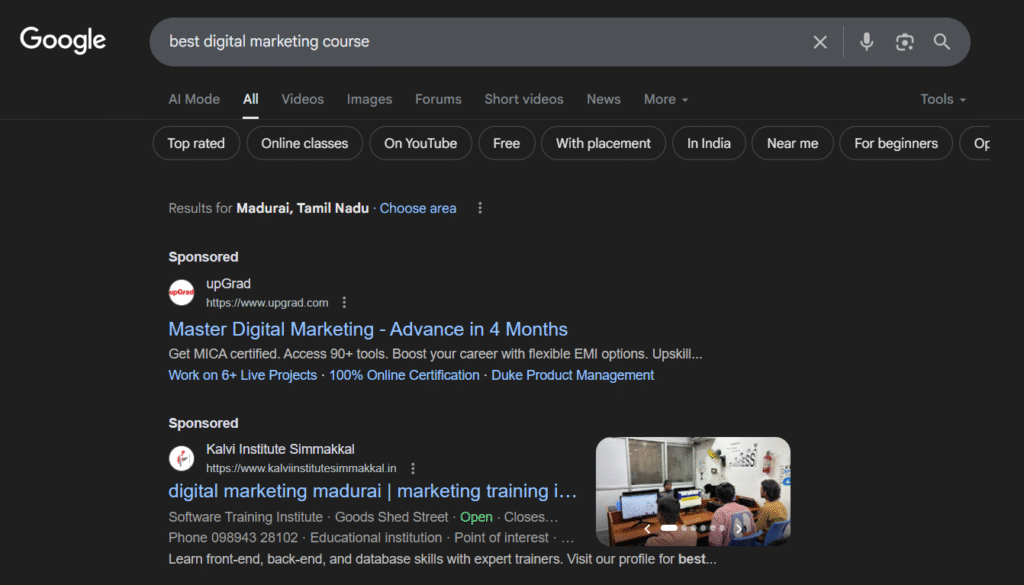Apply the With placement filter chip
1024x585 pixels.
click(603, 143)
